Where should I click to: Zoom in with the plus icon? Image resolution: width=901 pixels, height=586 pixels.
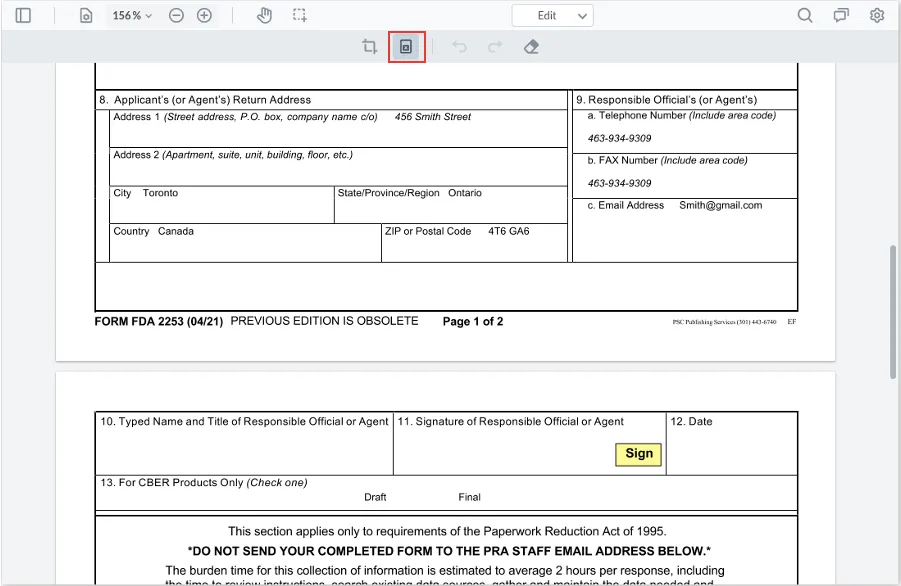(x=205, y=16)
